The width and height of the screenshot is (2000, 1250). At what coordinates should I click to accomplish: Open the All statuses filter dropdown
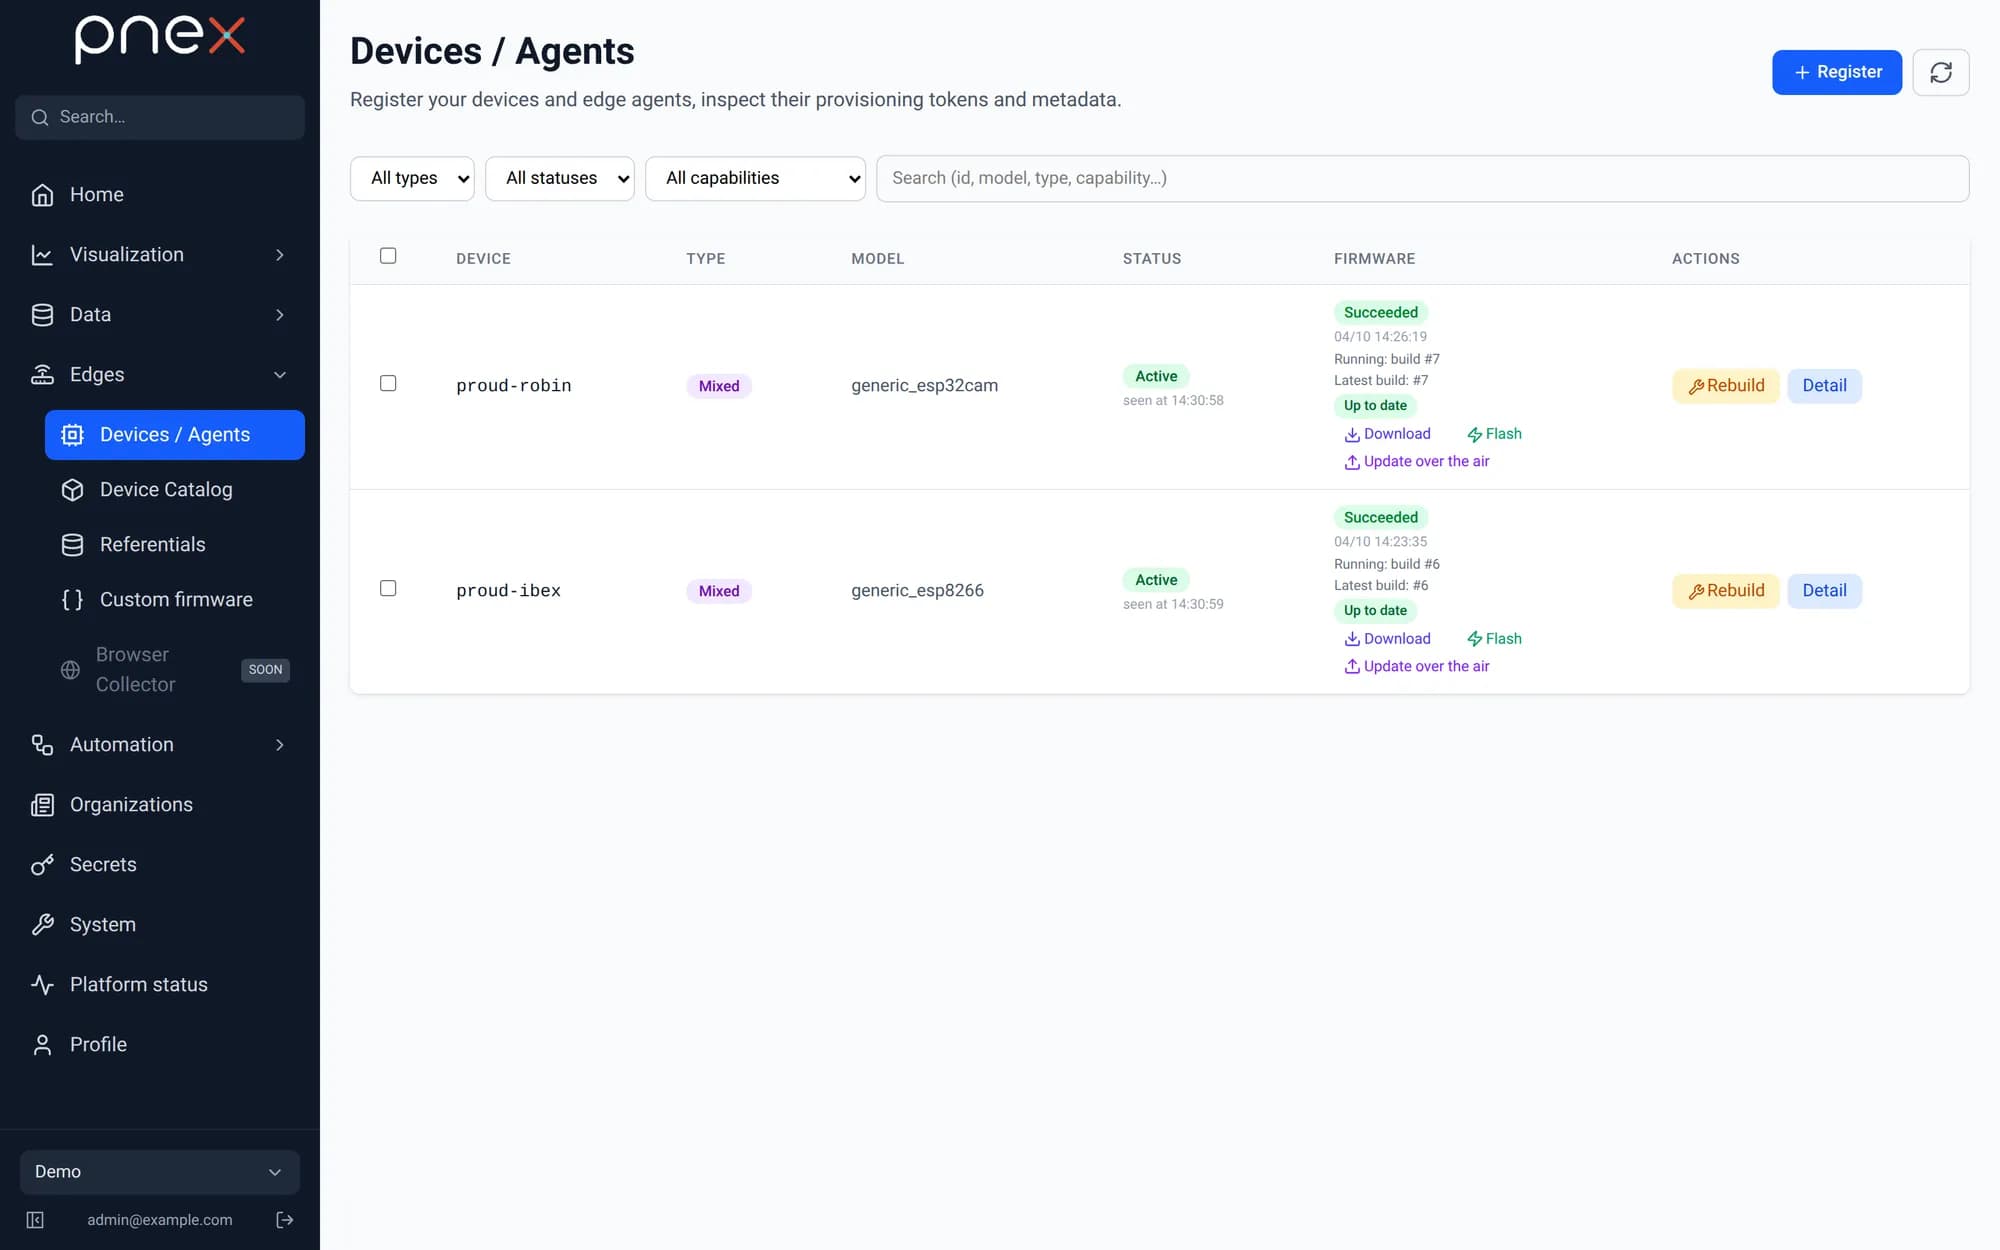click(x=560, y=178)
